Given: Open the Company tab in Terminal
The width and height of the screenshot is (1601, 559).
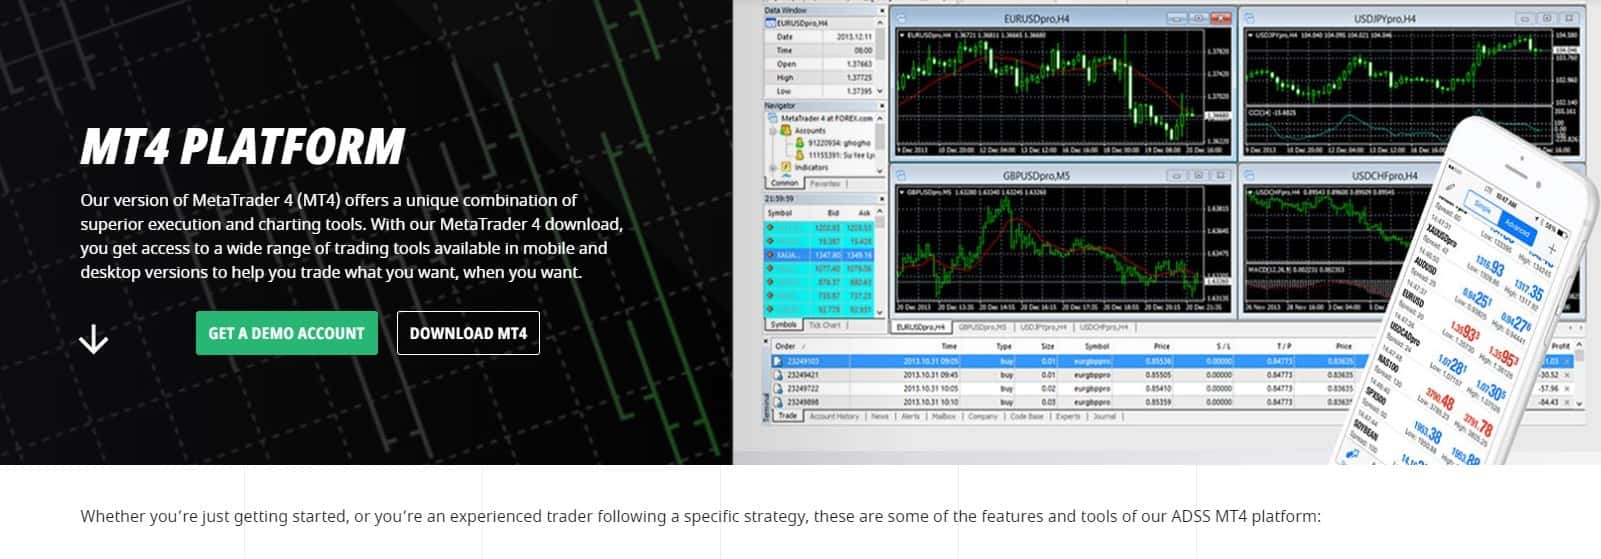Looking at the screenshot, I should tap(983, 416).
